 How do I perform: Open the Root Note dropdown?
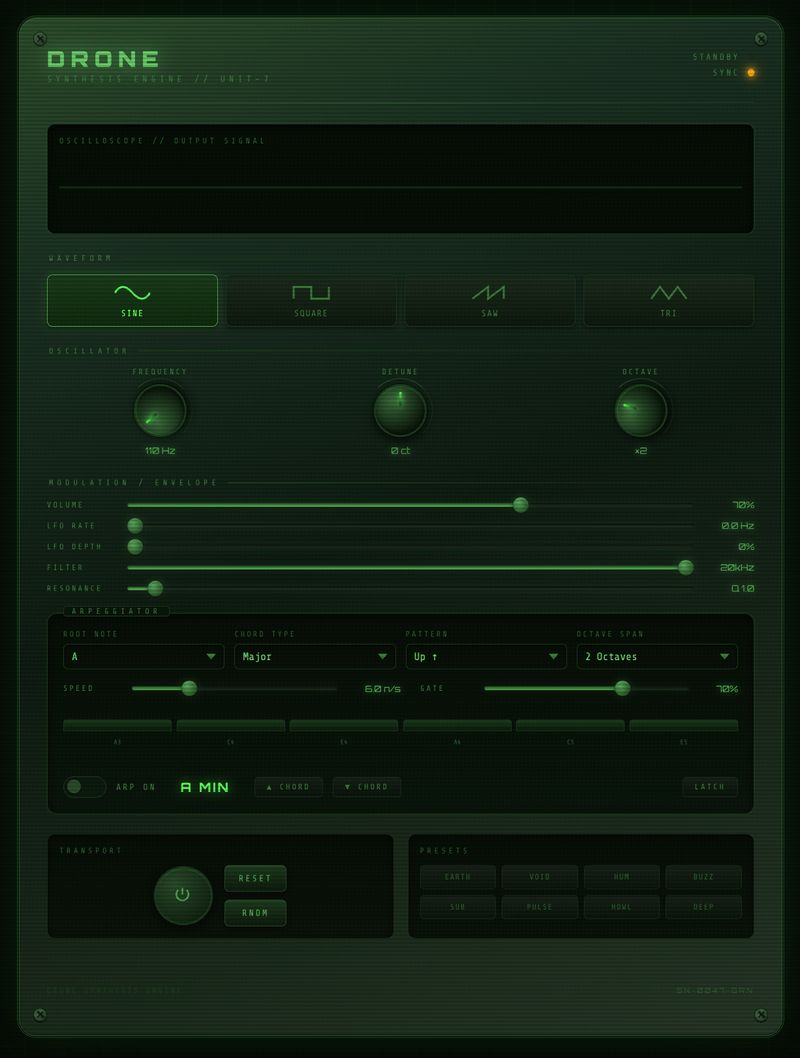click(143, 657)
